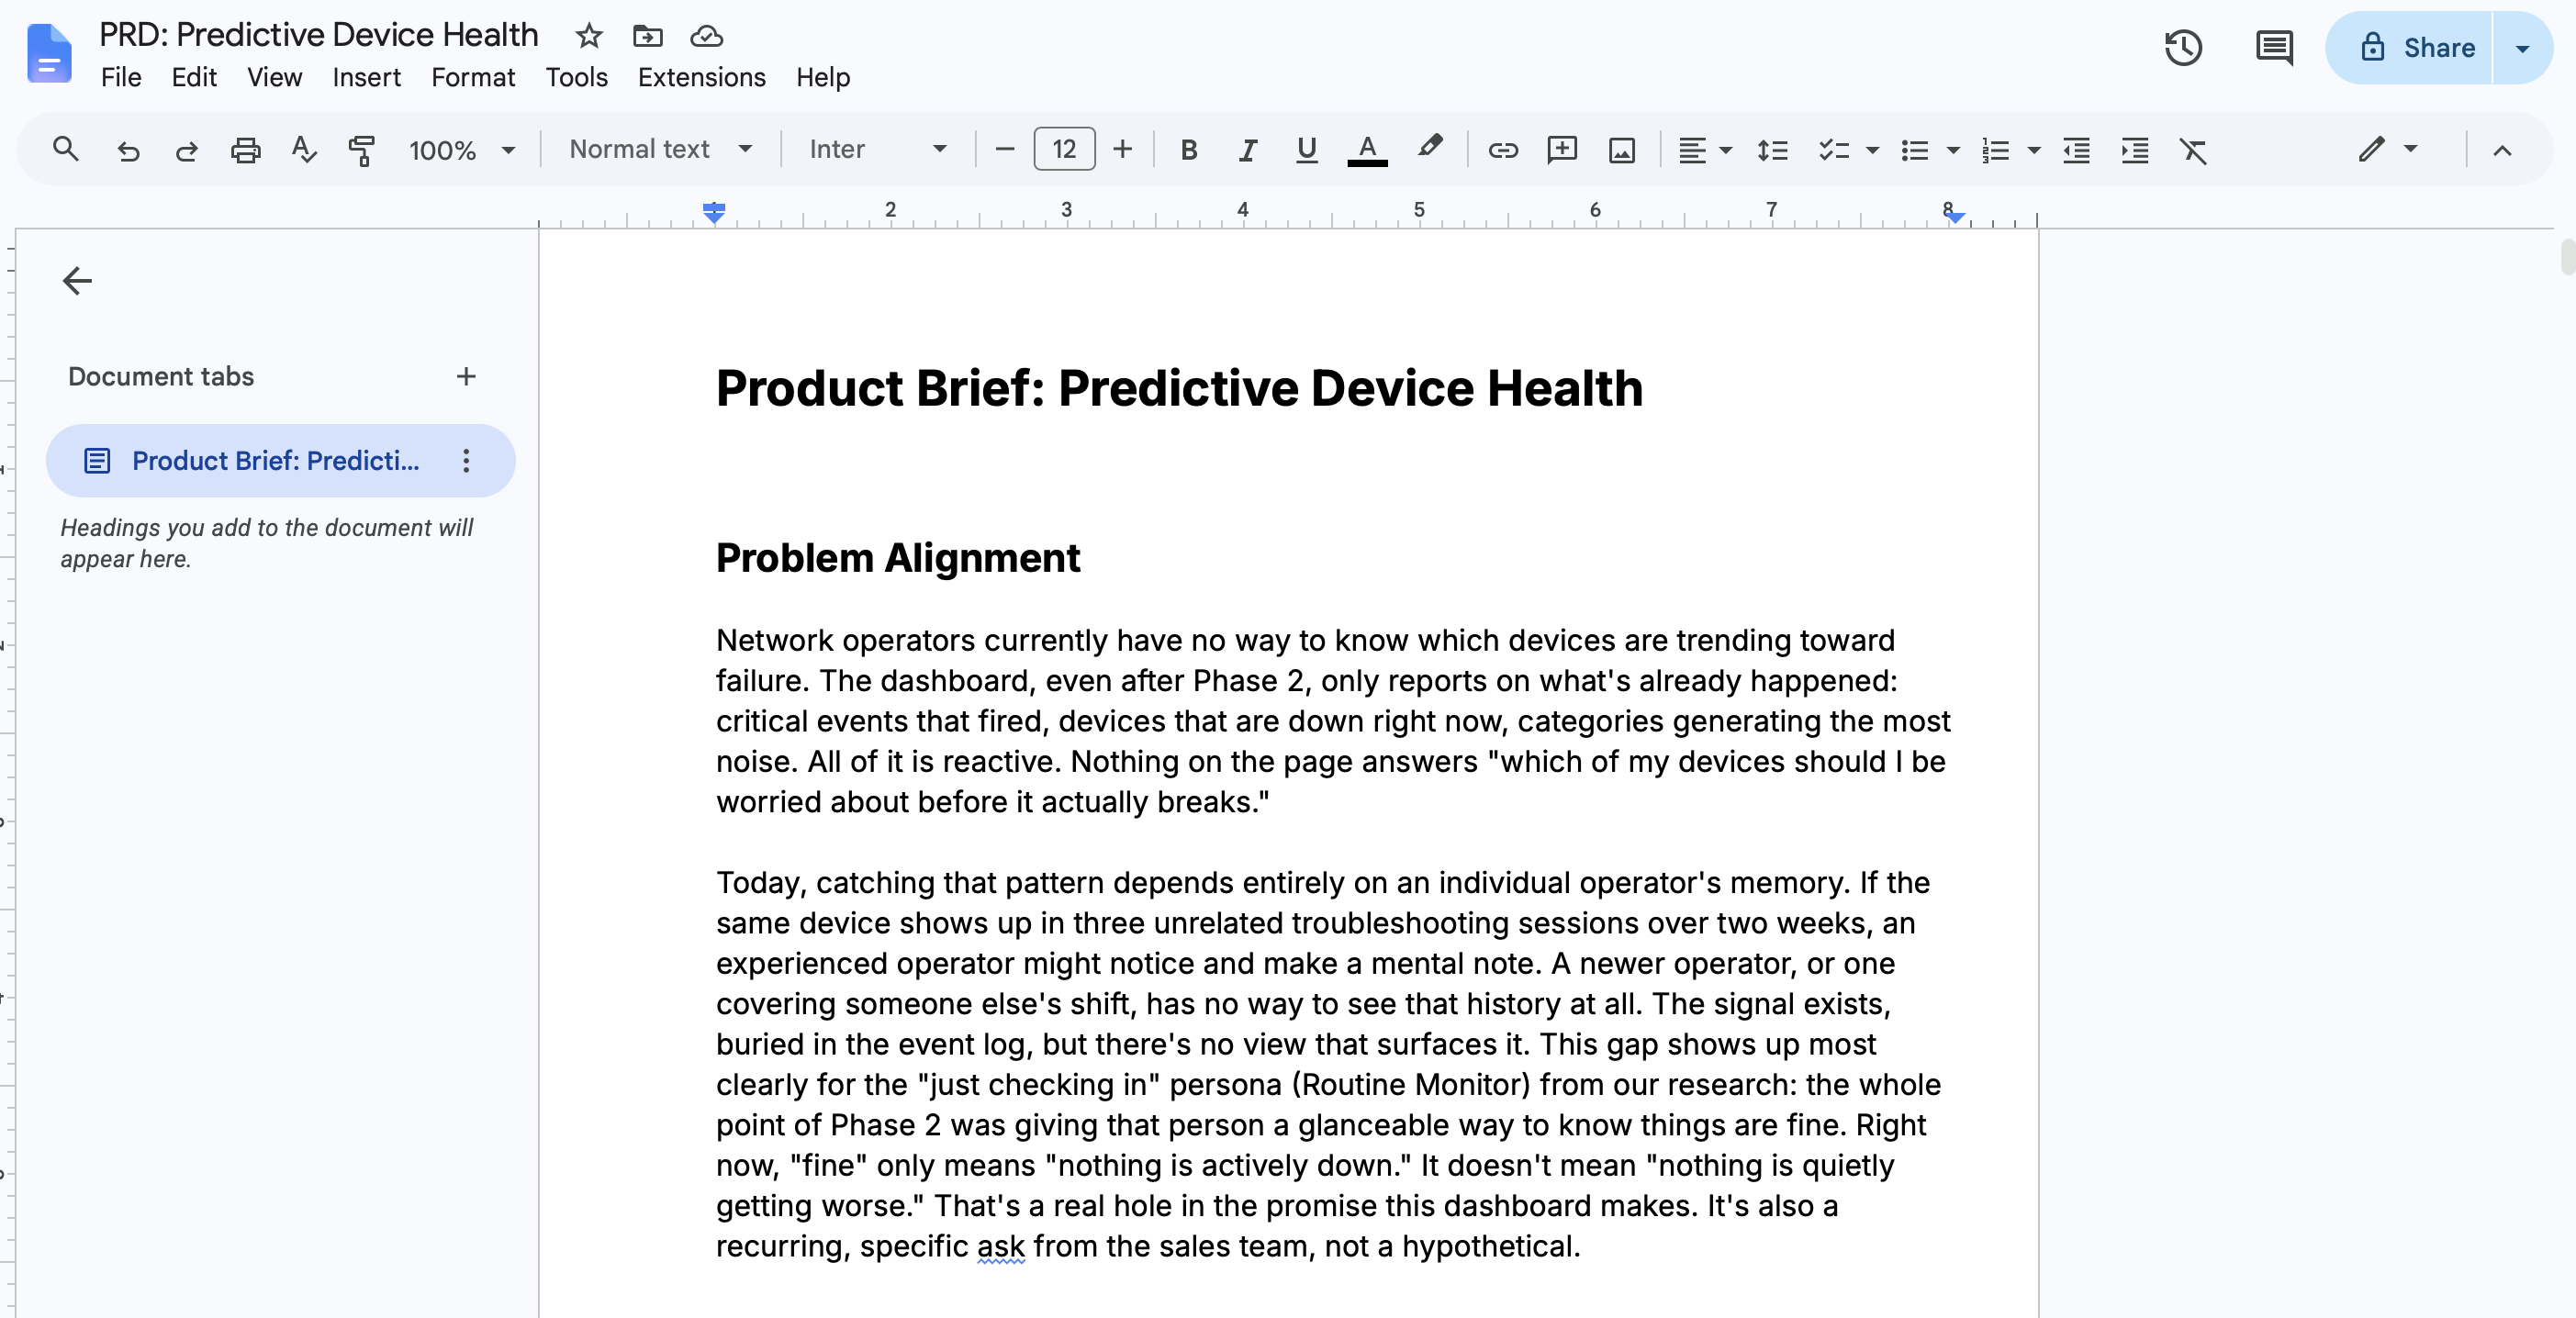Image resolution: width=2576 pixels, height=1318 pixels.
Task: Open the Inter font dropdown
Action: (878, 150)
